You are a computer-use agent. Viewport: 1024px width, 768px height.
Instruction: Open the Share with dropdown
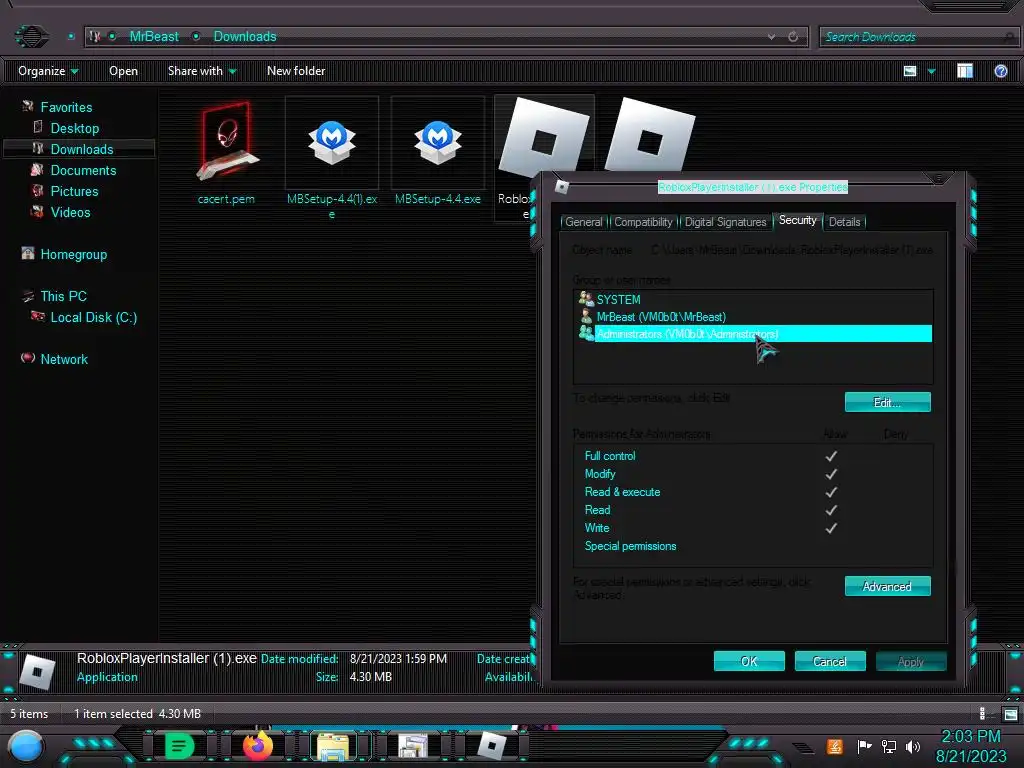pos(202,71)
